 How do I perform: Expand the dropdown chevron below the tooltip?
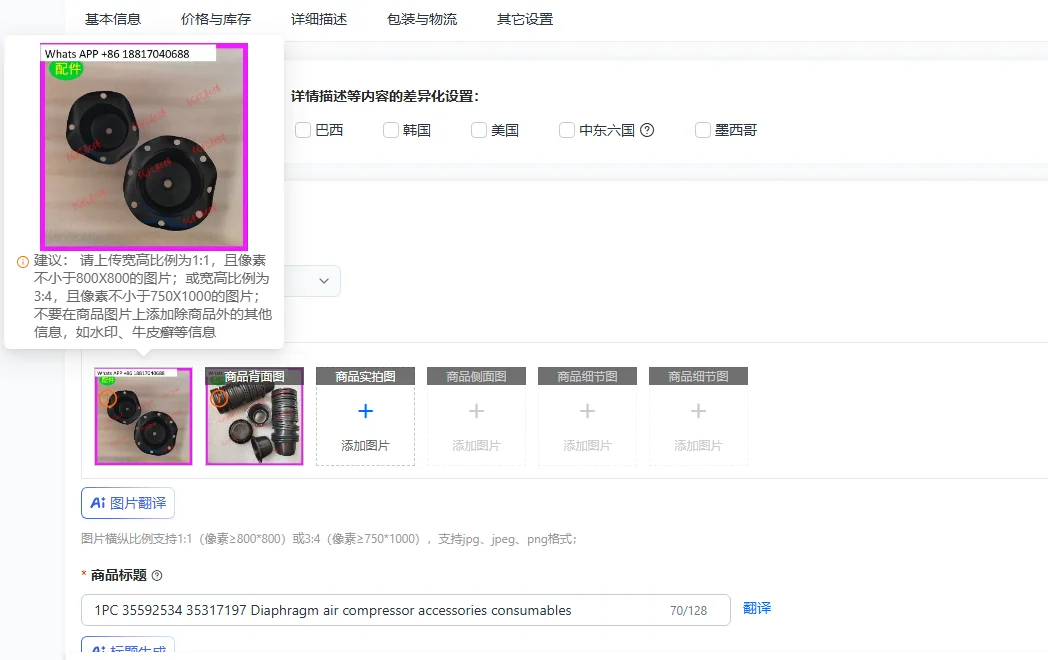pos(324,281)
